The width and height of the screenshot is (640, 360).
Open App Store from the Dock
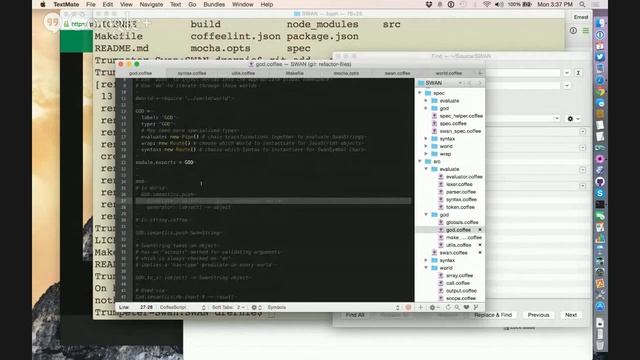tap(600, 307)
